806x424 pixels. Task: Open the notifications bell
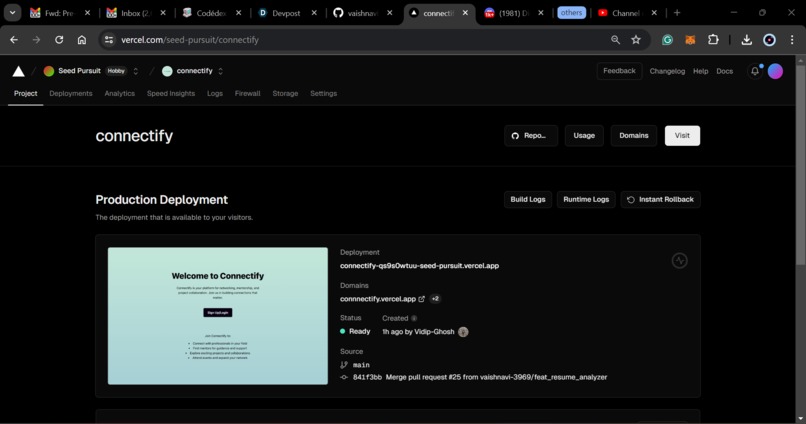coord(755,71)
